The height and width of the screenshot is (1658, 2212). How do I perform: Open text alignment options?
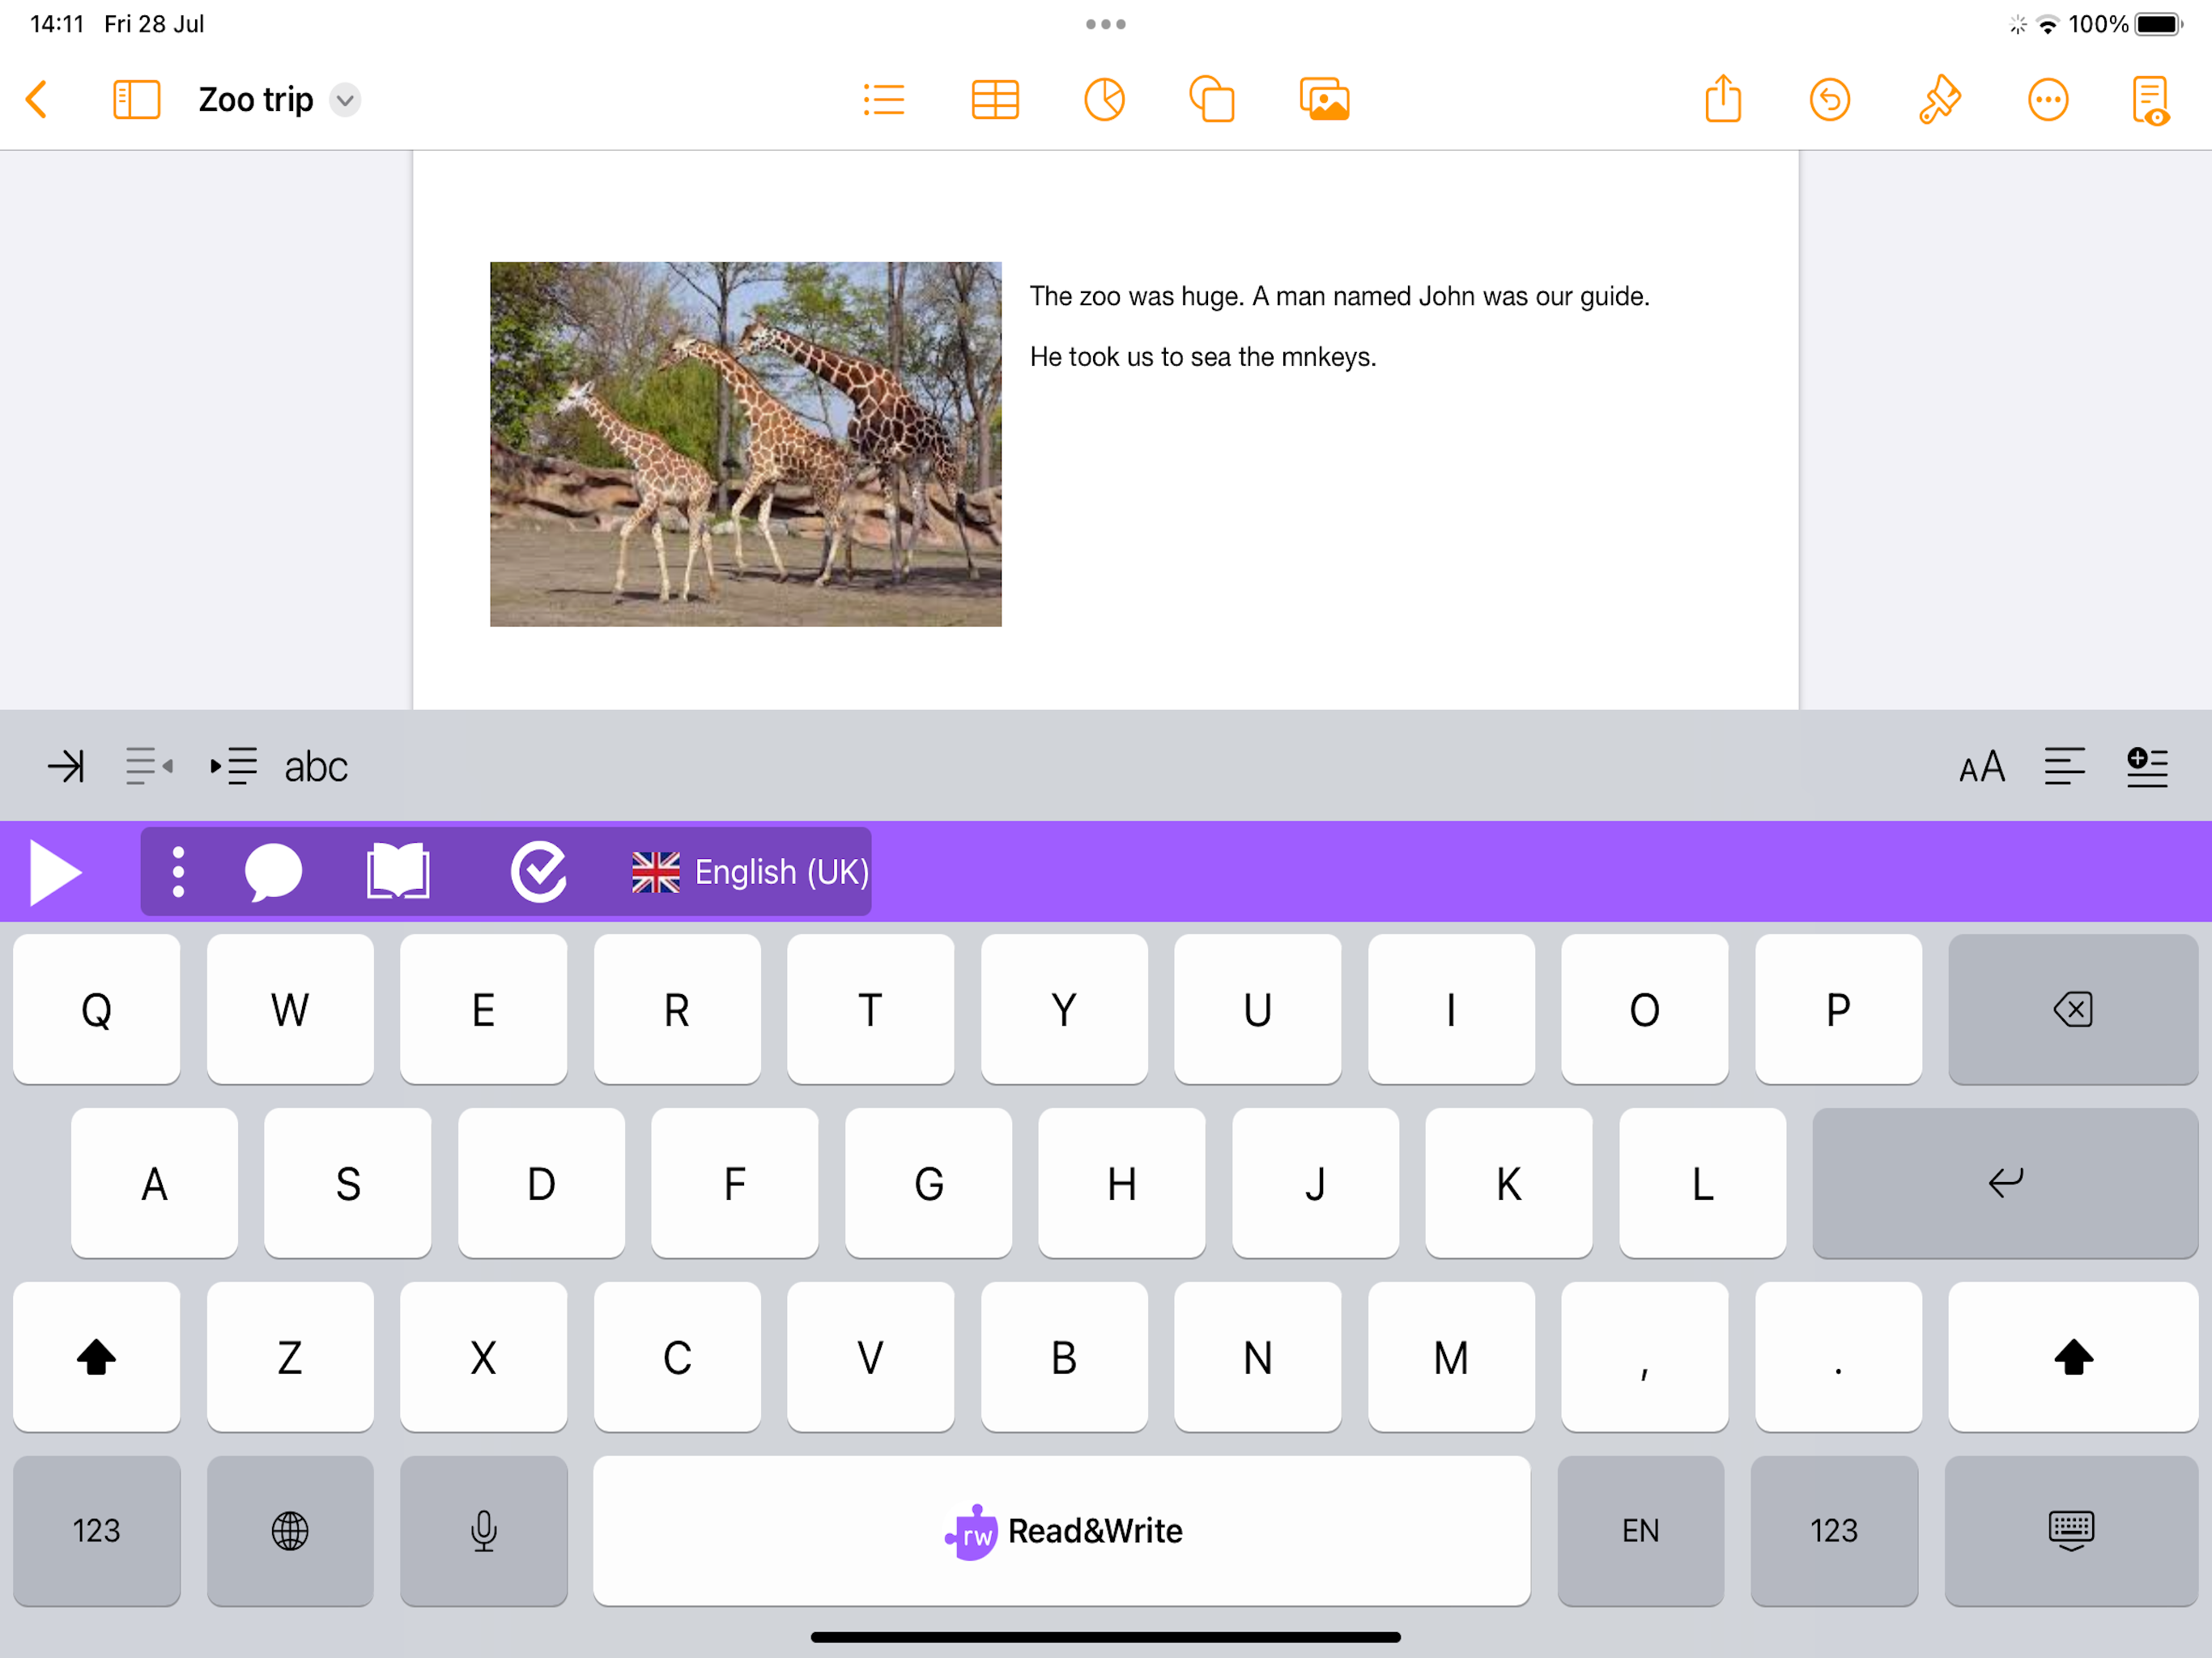pyautogui.click(x=2065, y=767)
